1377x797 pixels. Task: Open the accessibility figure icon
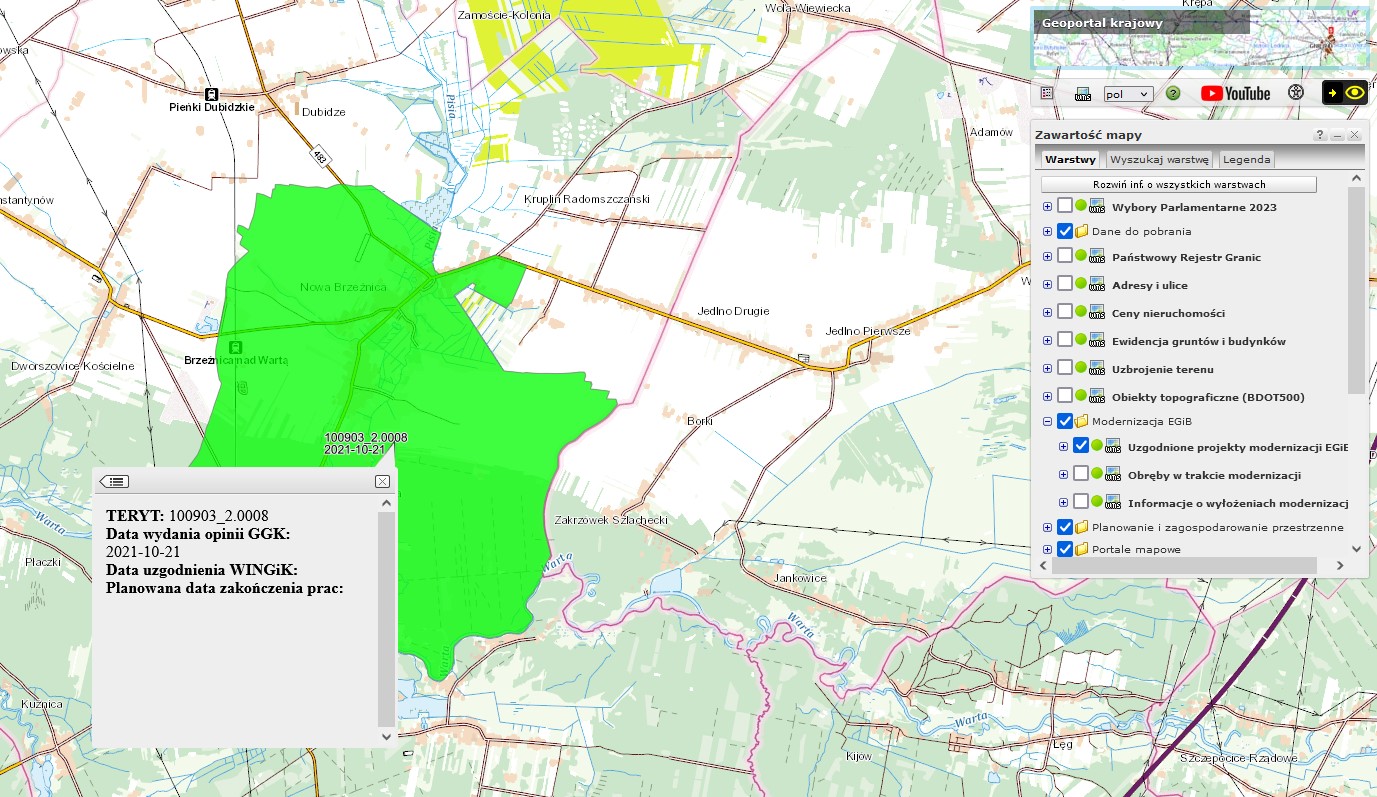(x=1296, y=93)
